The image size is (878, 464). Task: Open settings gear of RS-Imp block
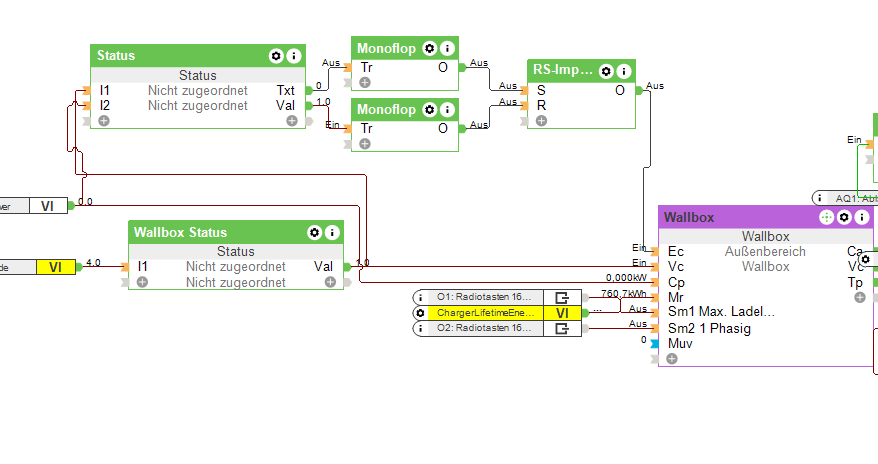606,72
